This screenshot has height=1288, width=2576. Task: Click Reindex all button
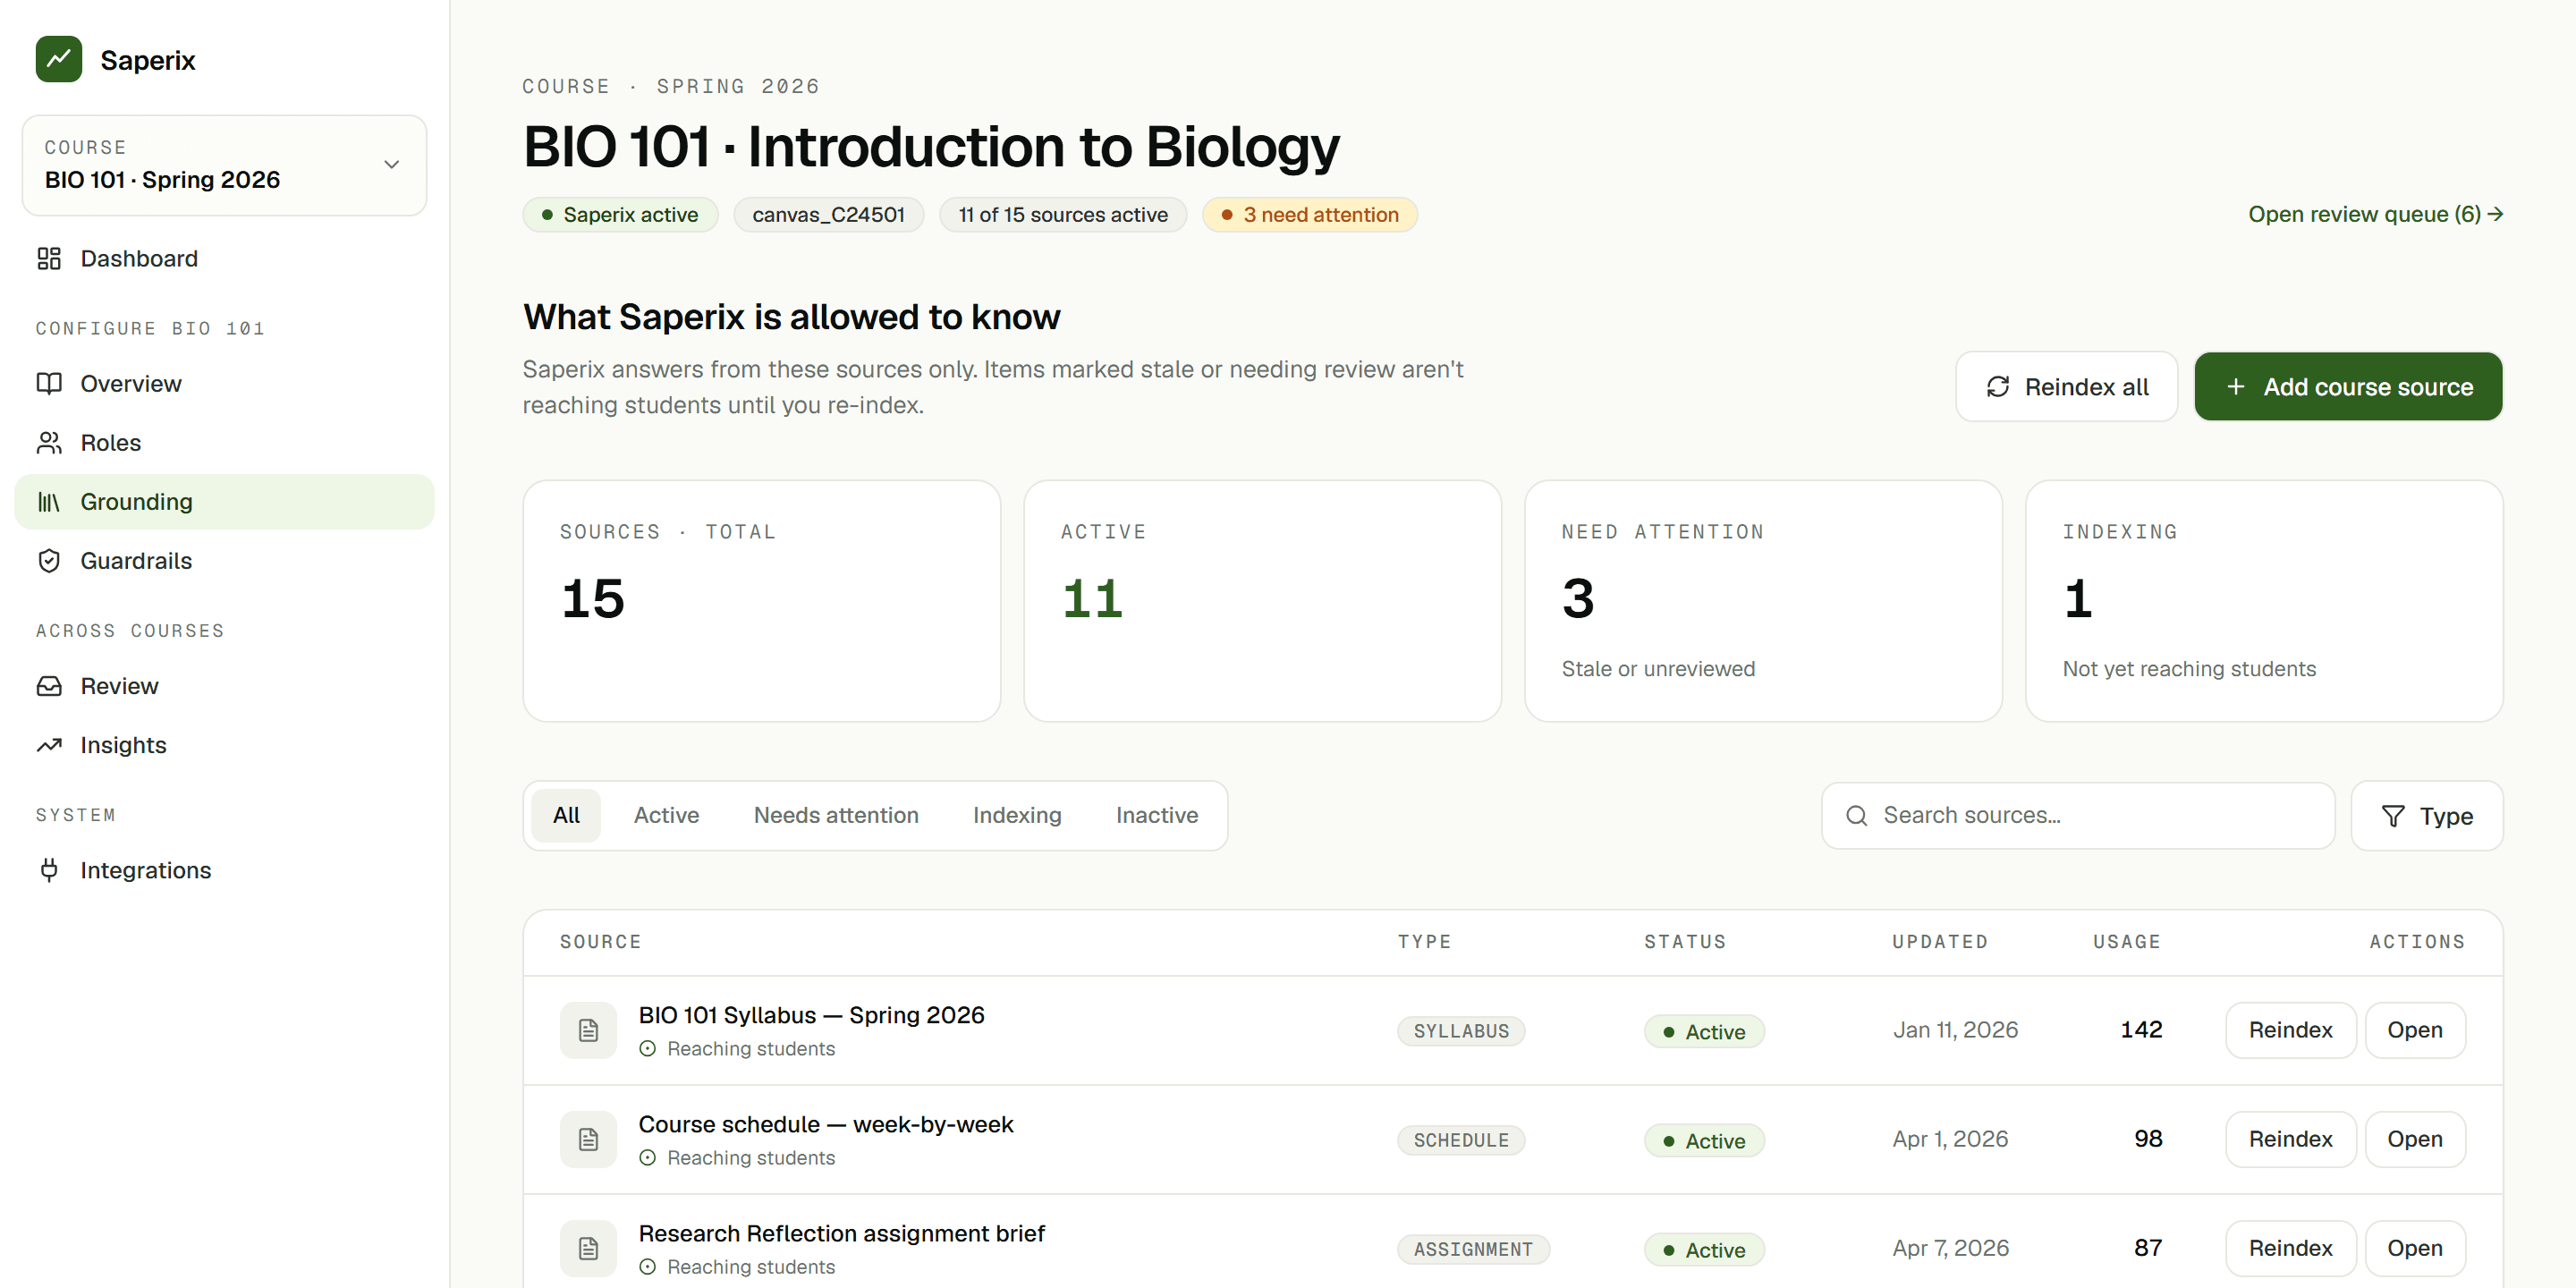pyautogui.click(x=2066, y=387)
